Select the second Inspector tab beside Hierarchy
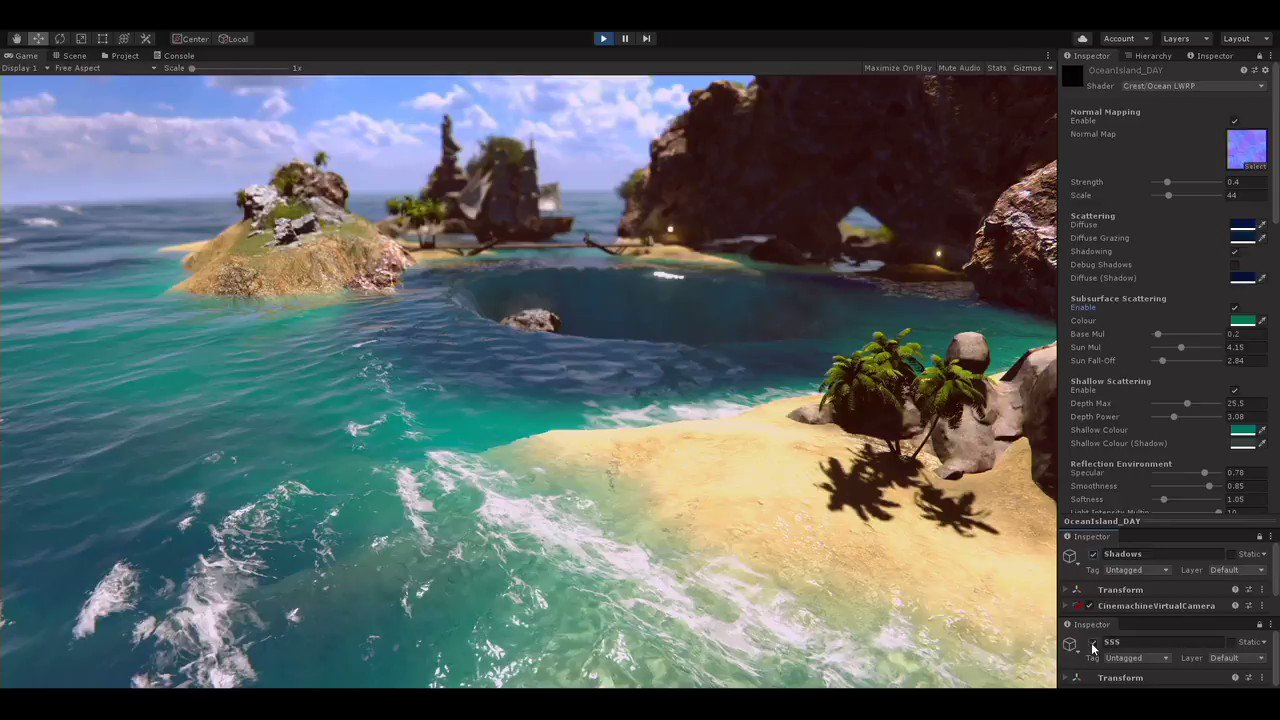This screenshot has width=1280, height=720. [1209, 56]
